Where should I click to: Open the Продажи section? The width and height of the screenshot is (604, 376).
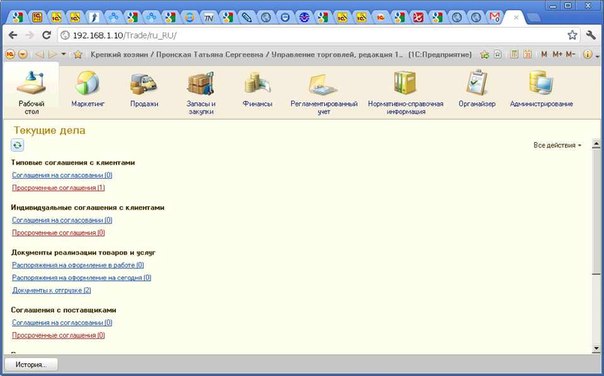[x=144, y=89]
